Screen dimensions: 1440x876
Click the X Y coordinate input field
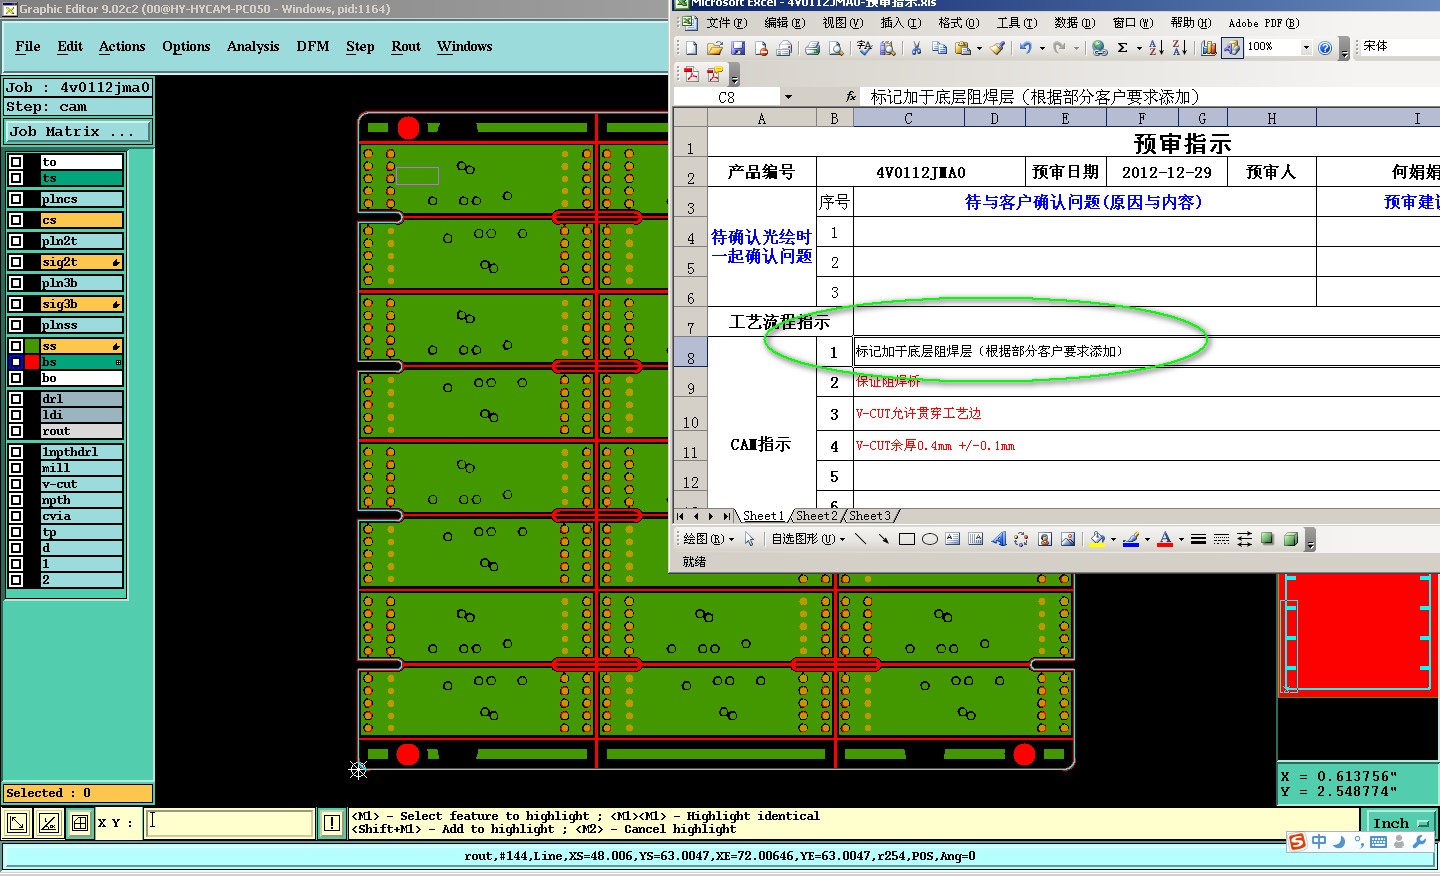(230, 823)
